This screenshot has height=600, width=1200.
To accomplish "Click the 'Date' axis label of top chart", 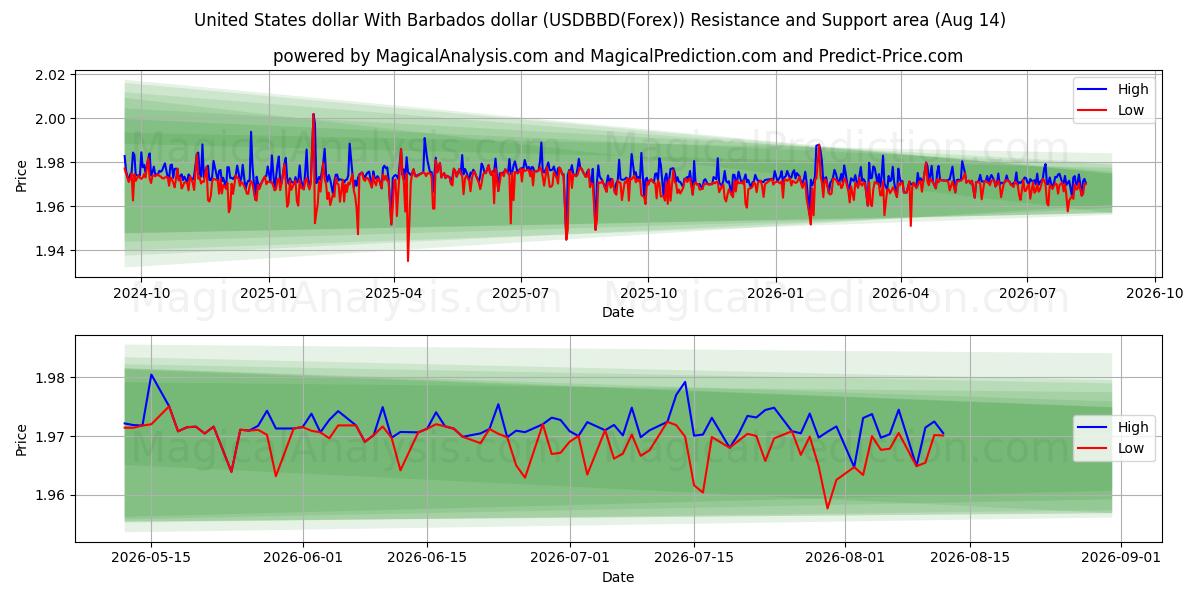I will (x=618, y=313).
